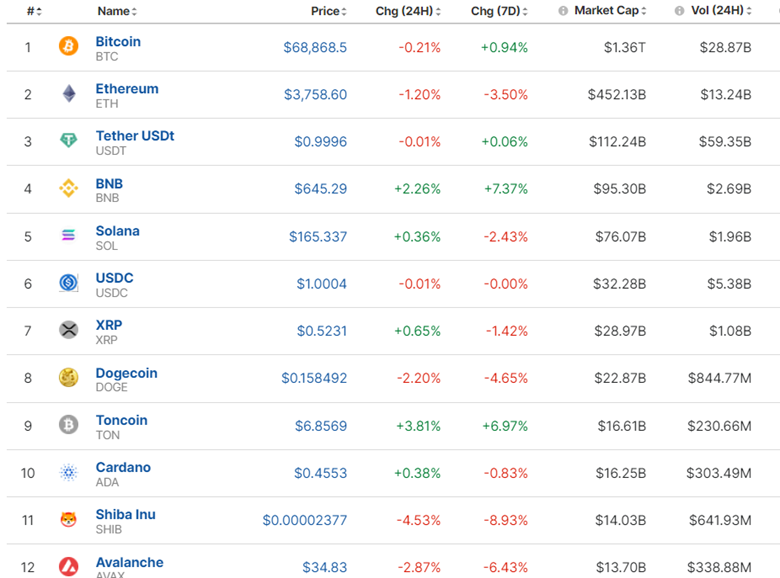780x578 pixels.
Task: Click Avalanche price $34.83
Action: point(325,568)
